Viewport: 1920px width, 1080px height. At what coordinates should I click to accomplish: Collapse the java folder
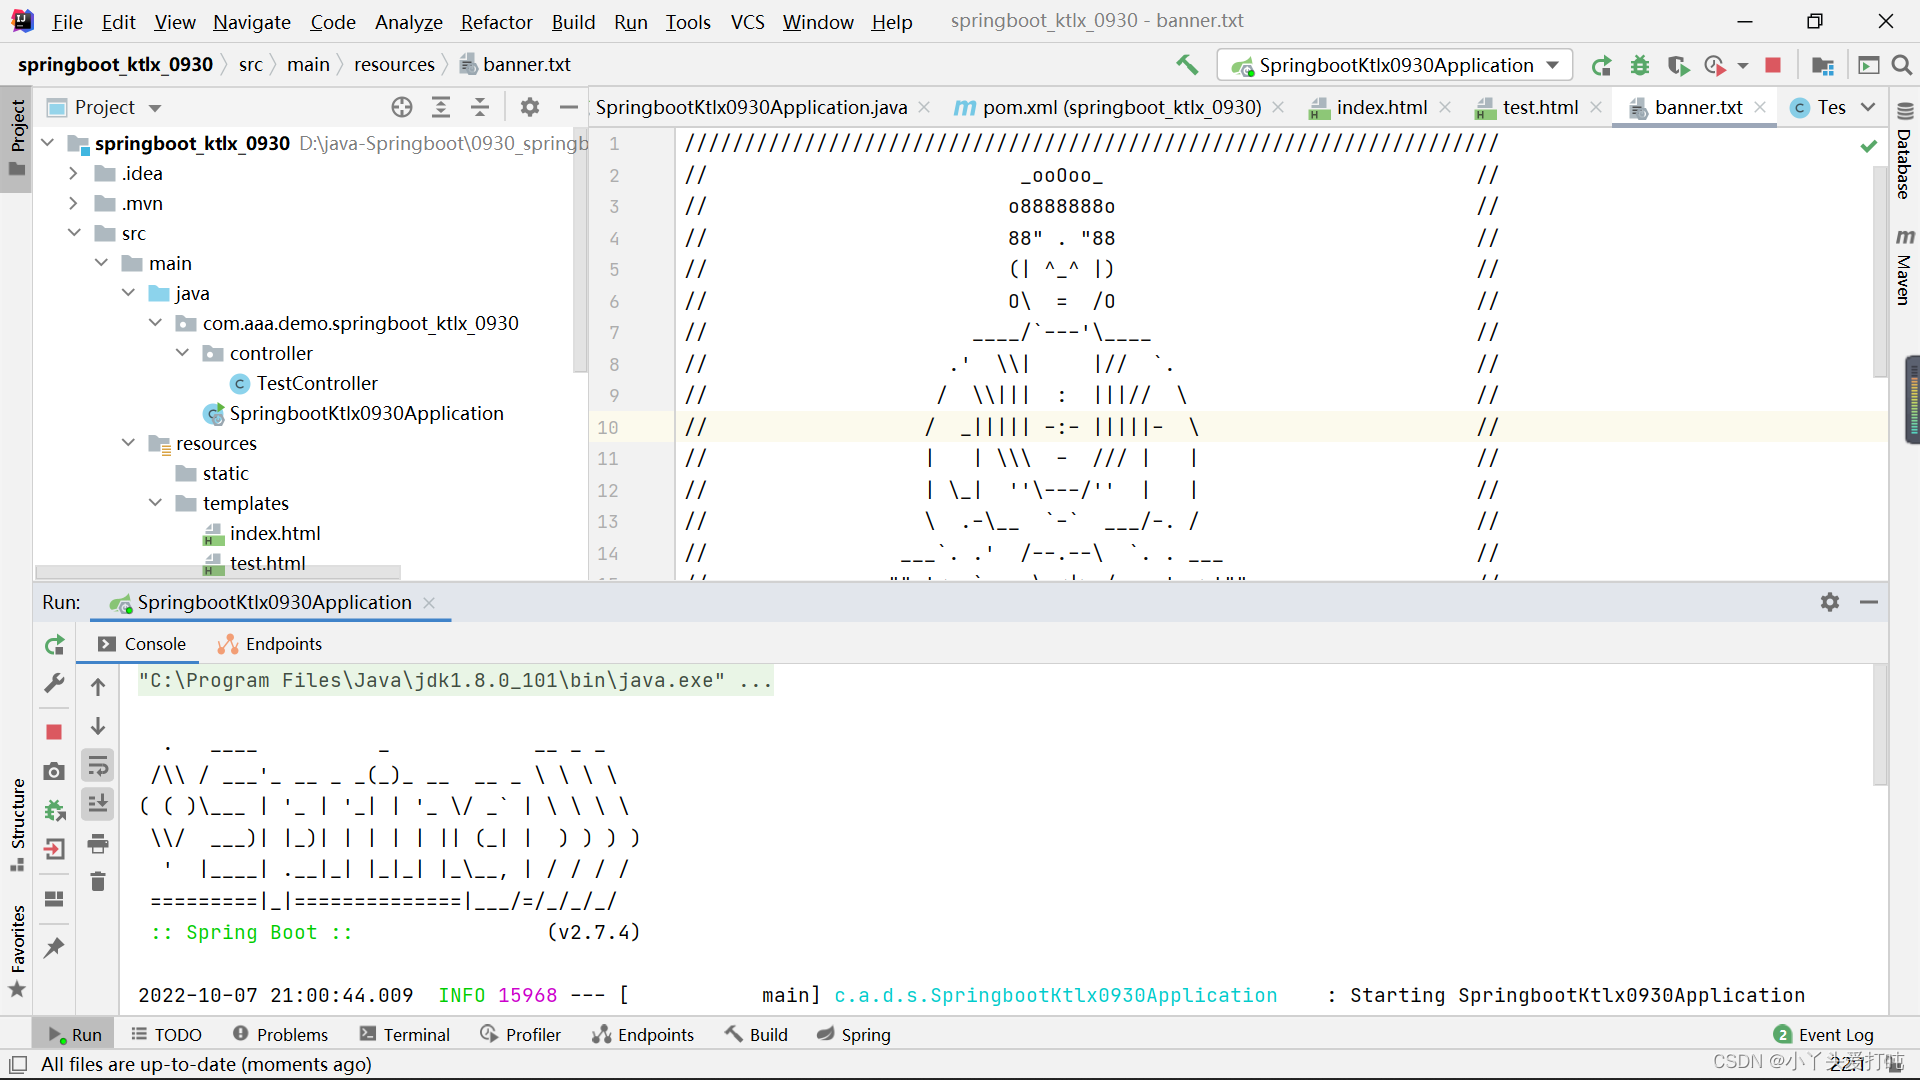coord(128,293)
